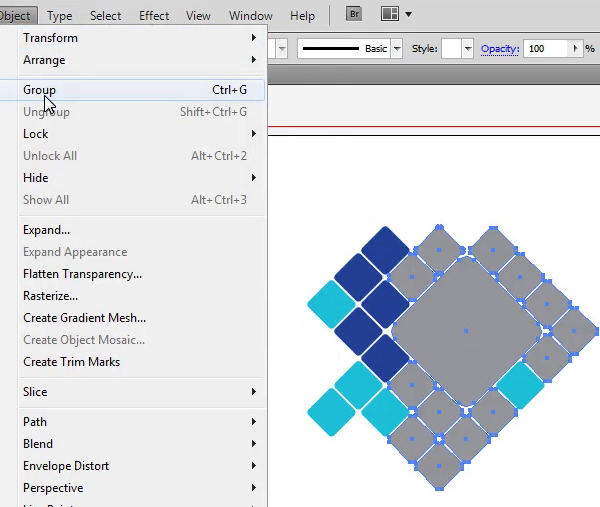
Task: Open the Transform submenu
Action: coord(50,38)
